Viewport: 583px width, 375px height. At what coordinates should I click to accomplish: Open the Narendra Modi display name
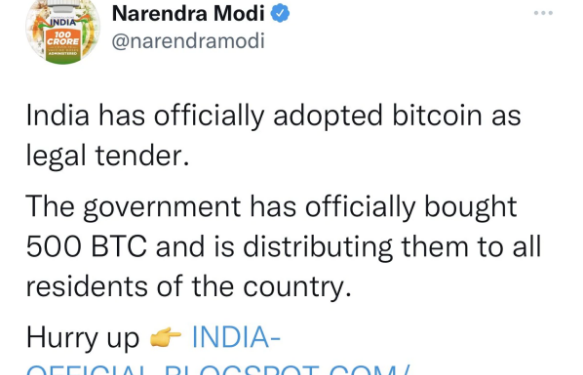[188, 13]
